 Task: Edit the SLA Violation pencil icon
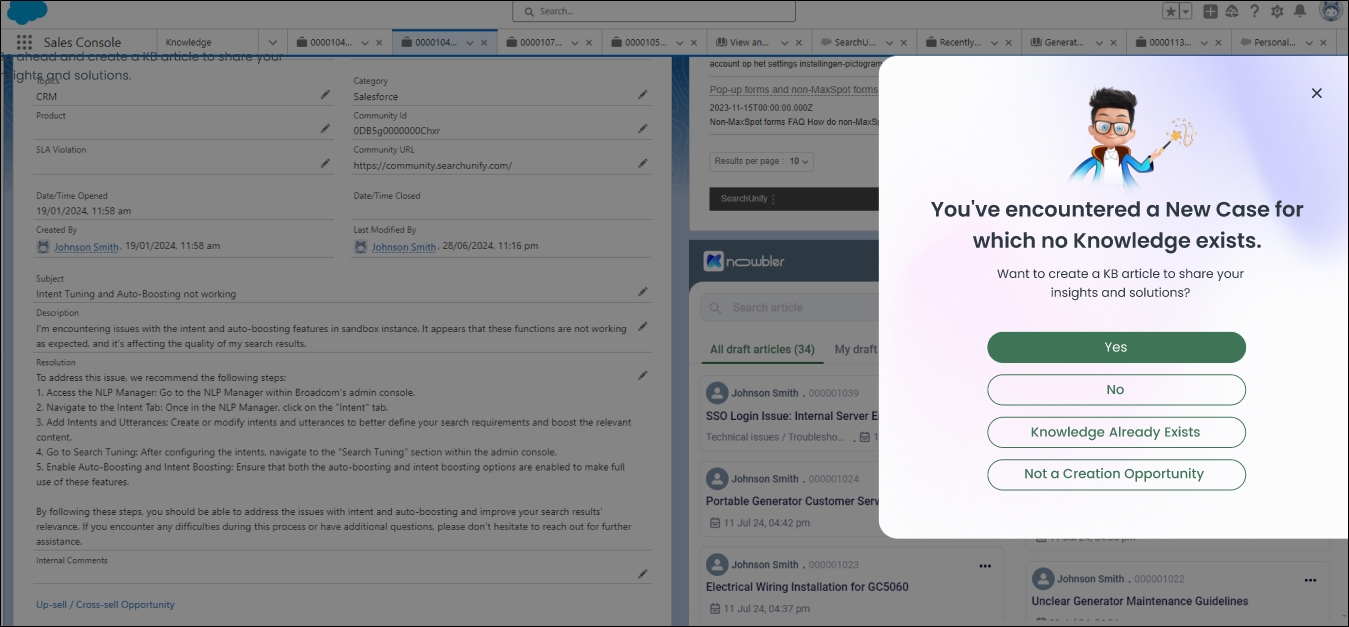tap(325, 163)
